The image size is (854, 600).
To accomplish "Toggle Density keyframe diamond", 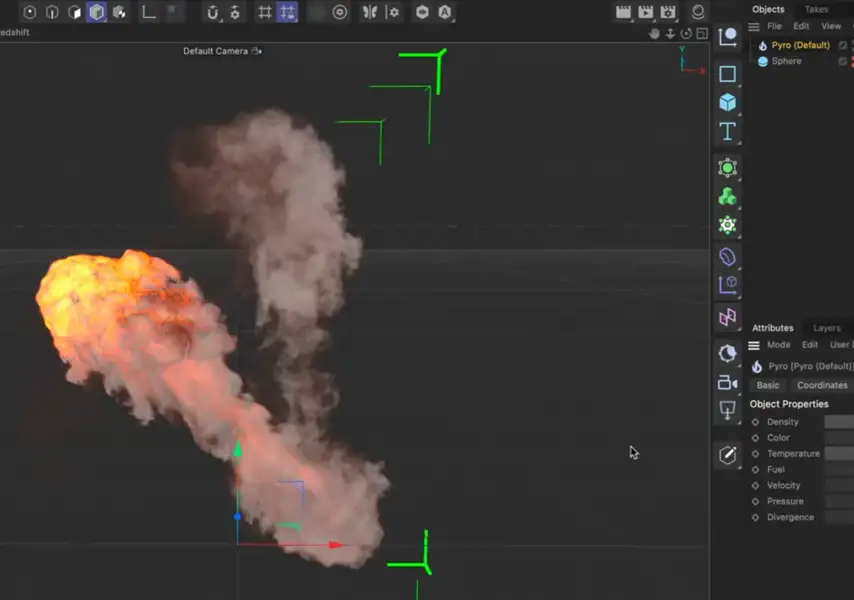I will pos(756,422).
